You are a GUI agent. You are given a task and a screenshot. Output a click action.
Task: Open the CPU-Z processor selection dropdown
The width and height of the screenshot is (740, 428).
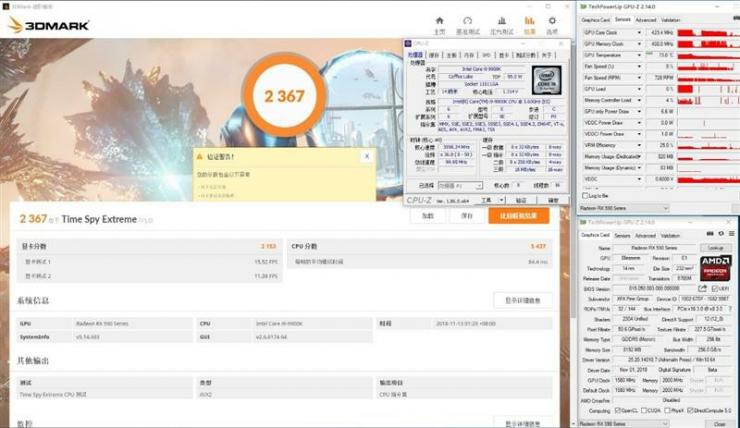[x=460, y=185]
